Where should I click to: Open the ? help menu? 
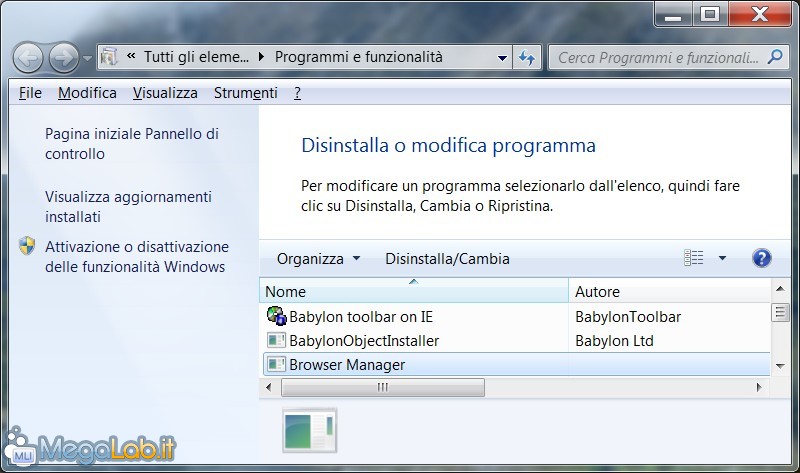297,93
